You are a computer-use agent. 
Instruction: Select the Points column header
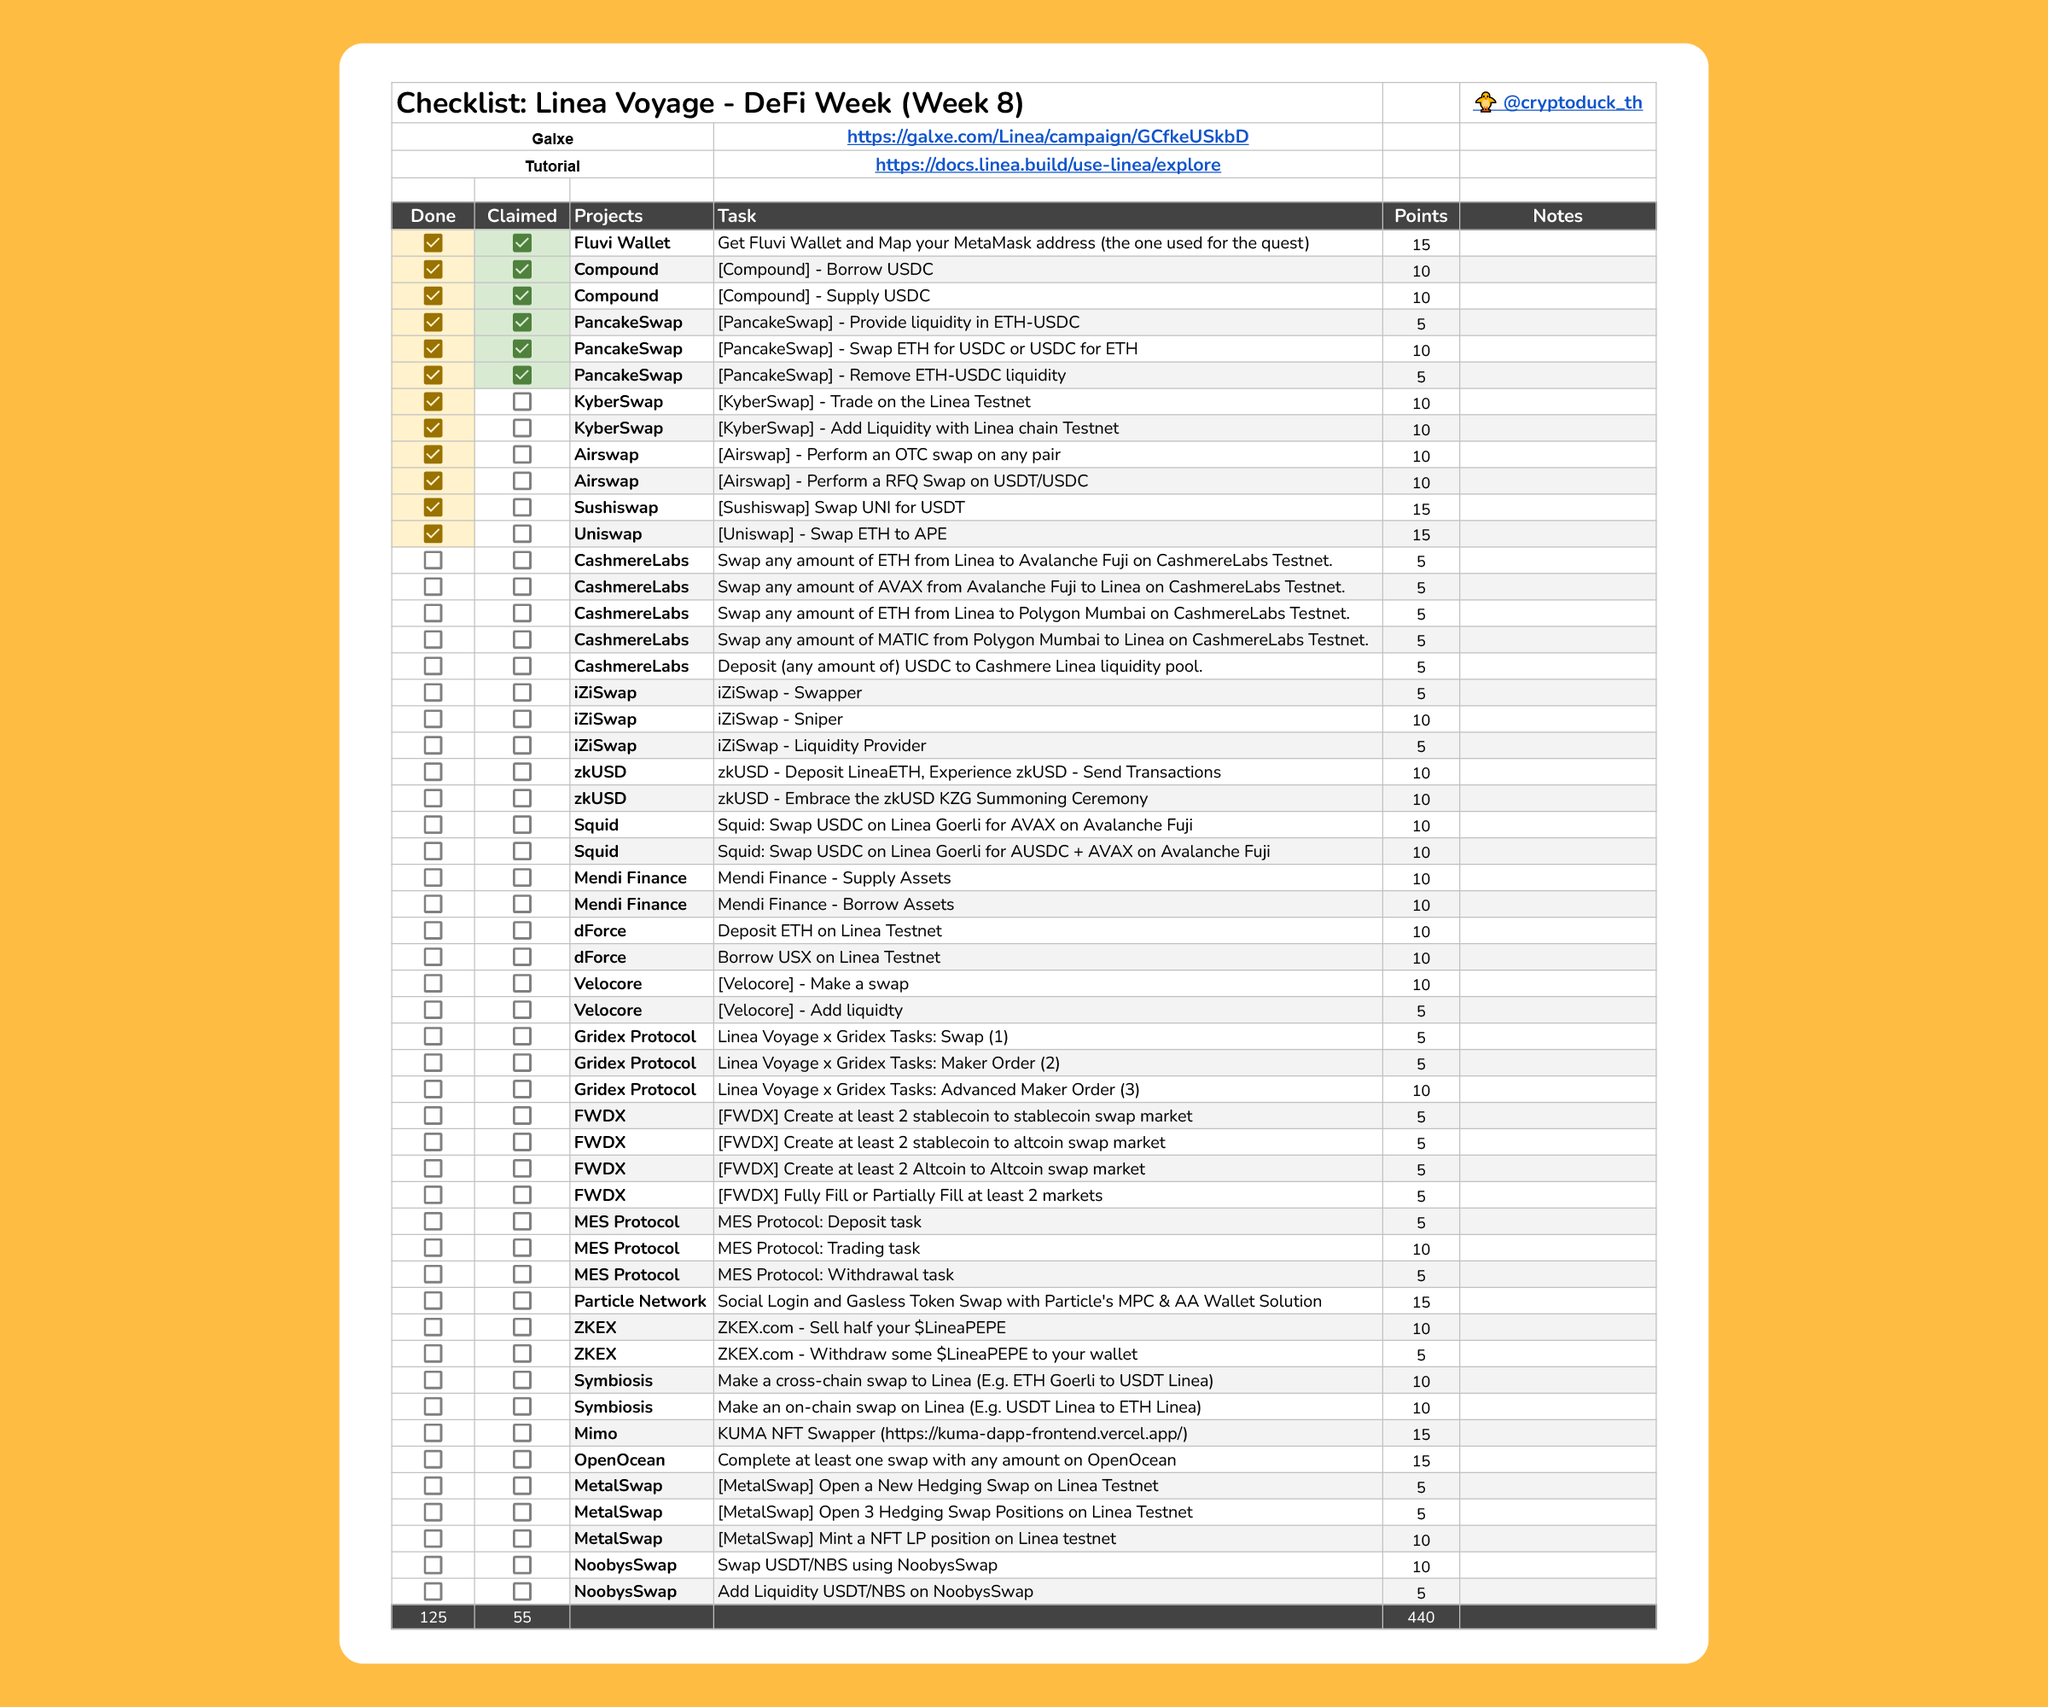(1420, 216)
